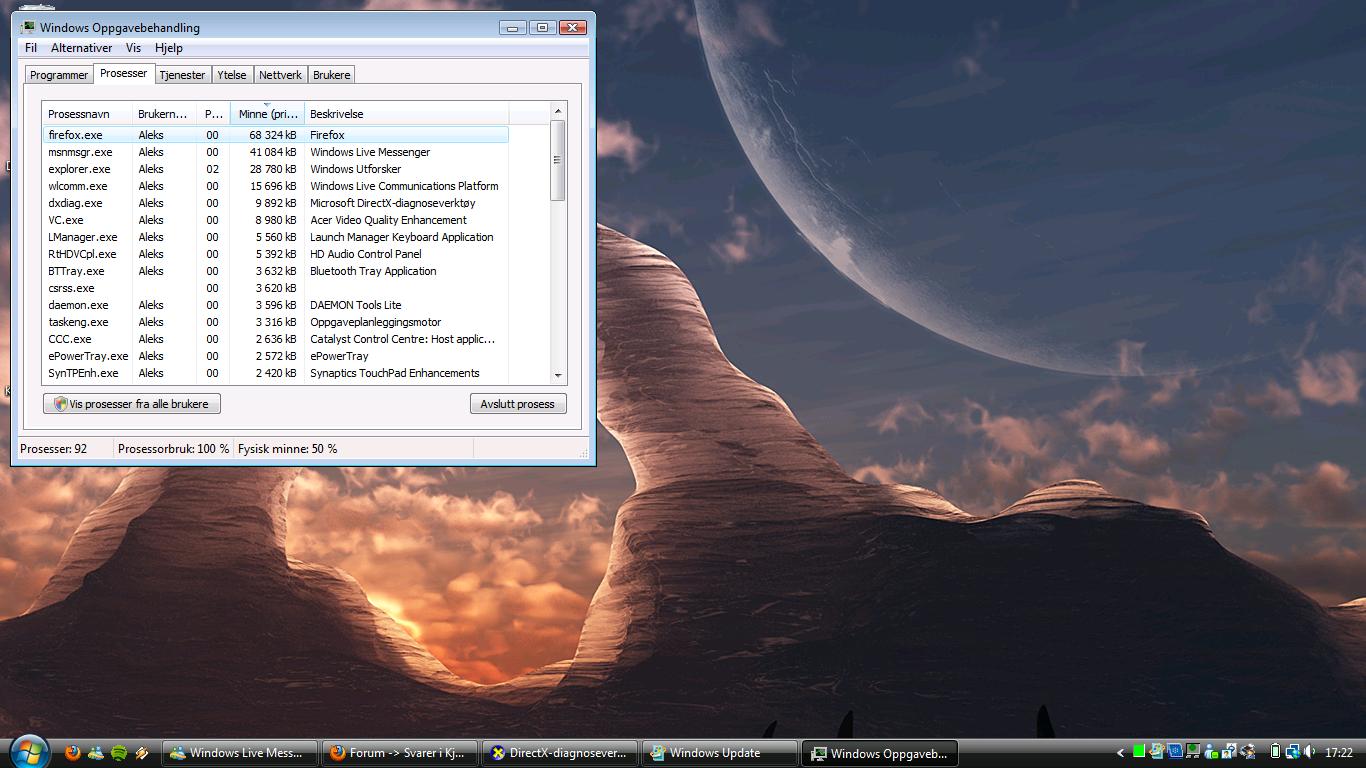This screenshot has width=1366, height=768.
Task: Click the monitor-shaped tray icon with green screen
Action: point(1192,751)
